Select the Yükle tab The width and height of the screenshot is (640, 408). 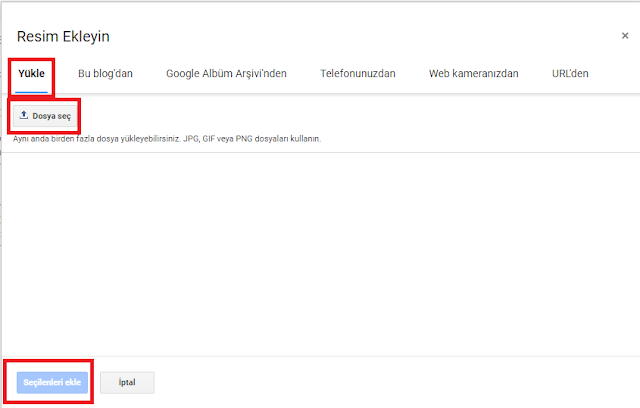31,73
